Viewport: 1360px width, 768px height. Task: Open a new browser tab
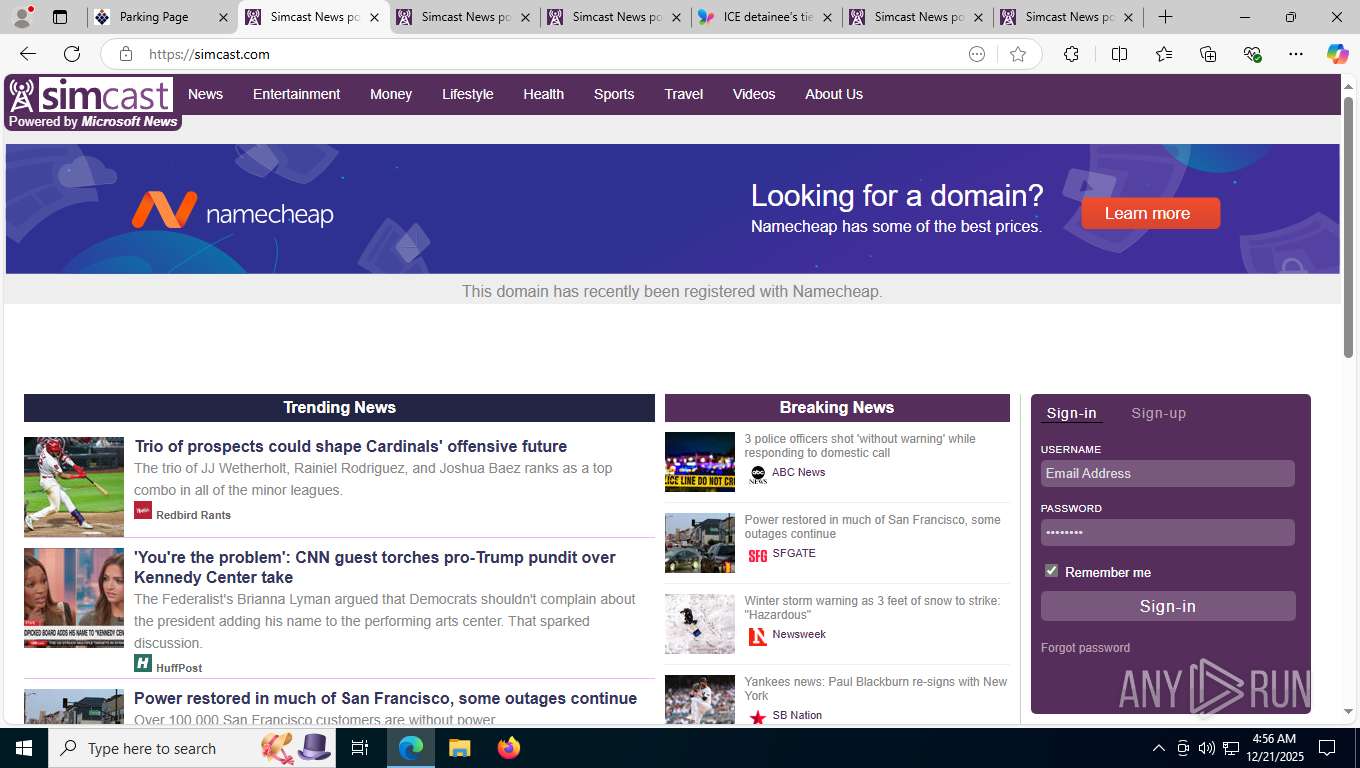coord(1165,17)
